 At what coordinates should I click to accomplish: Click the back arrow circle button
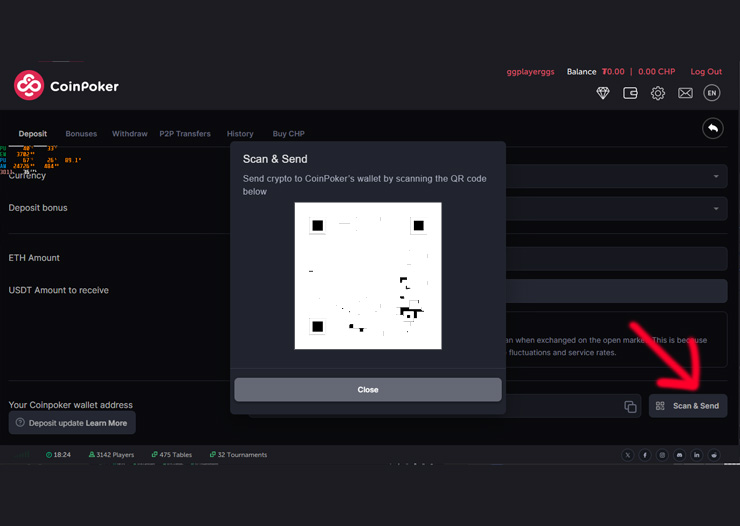[x=713, y=128]
